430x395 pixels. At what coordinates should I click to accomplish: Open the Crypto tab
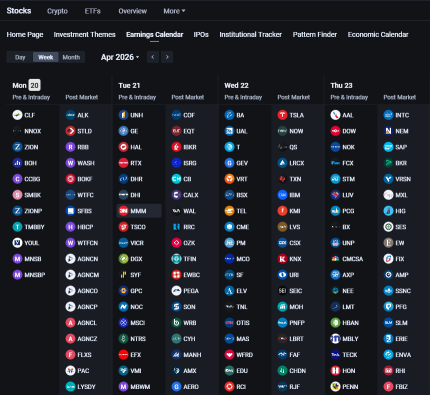click(x=57, y=11)
